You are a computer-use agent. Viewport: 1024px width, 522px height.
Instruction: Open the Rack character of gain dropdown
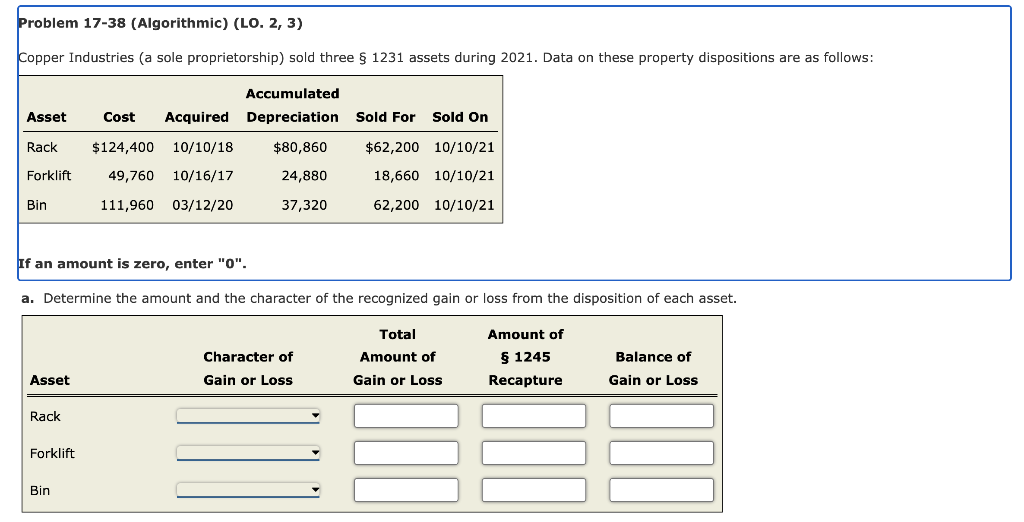(x=248, y=416)
